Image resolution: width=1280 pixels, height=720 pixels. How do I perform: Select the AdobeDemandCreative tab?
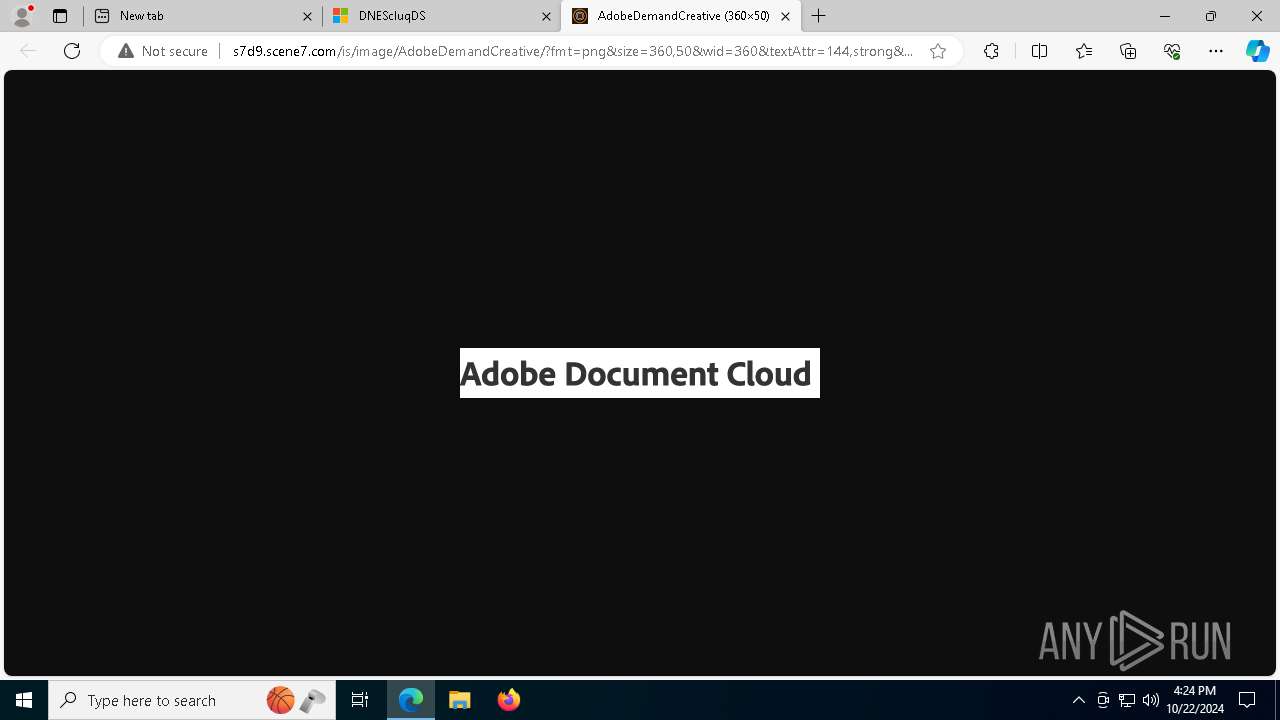pos(681,16)
